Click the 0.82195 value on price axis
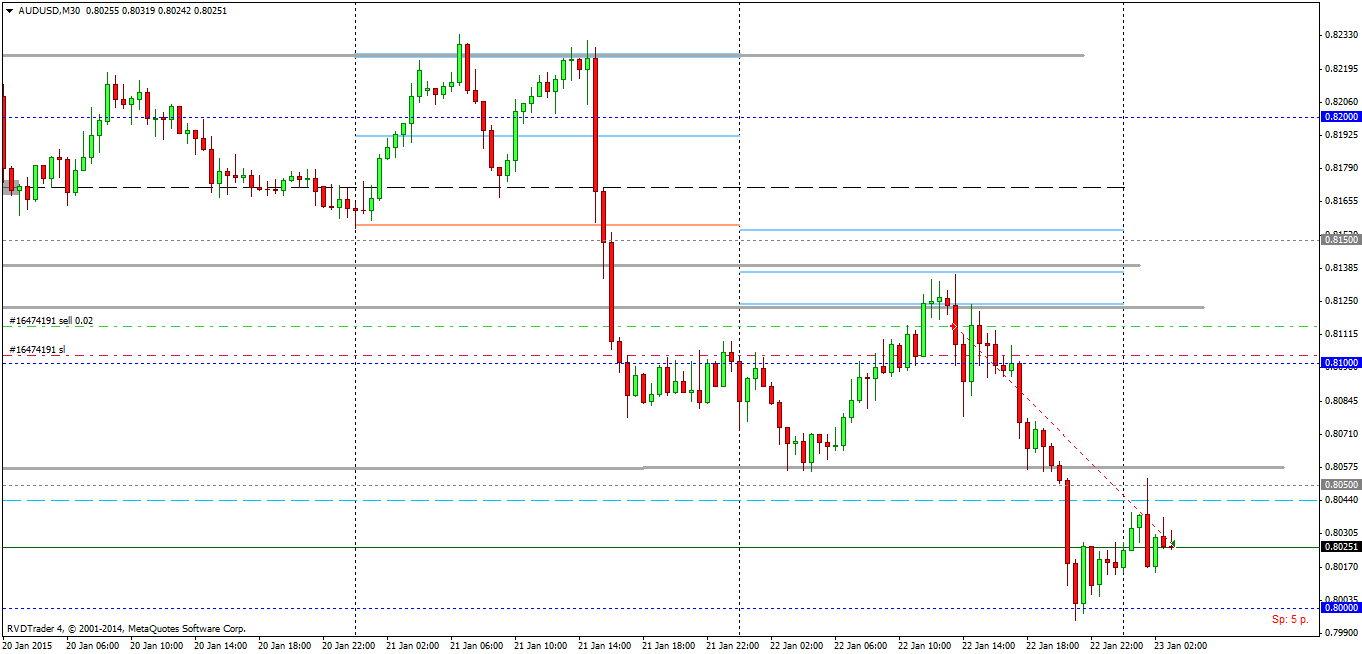 point(1341,68)
